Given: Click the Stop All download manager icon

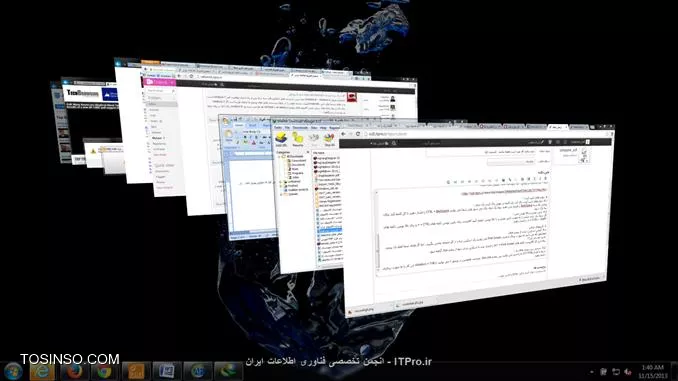Looking at the screenshot, I should (329, 140).
